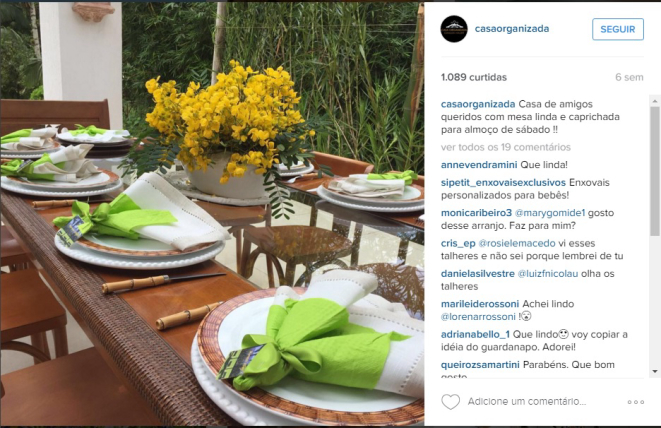View the 1.089 curtidas likes list
Screen dimensions: 661x428
(x=474, y=77)
